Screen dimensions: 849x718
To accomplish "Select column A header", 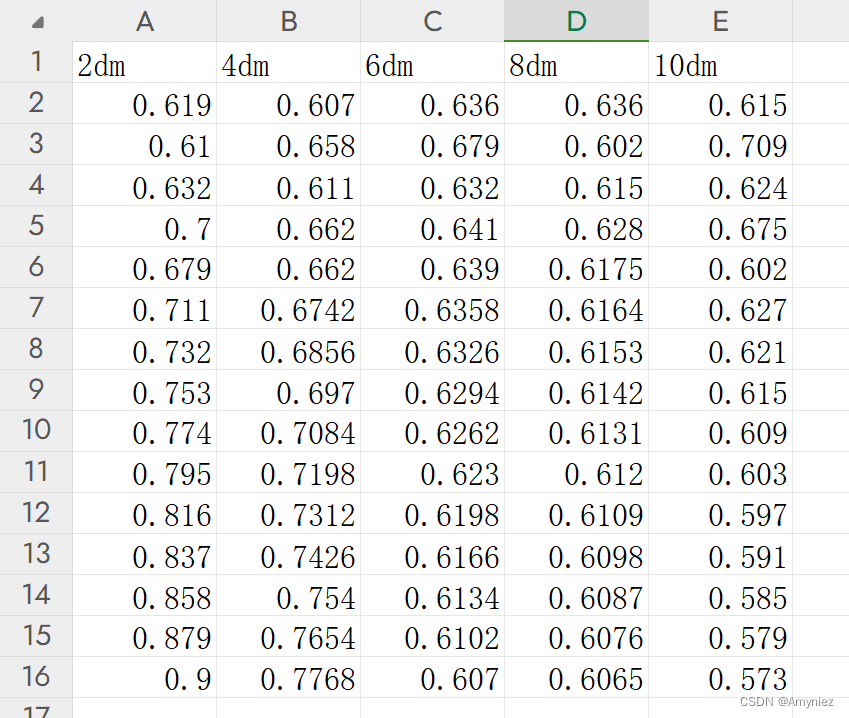I will (144, 21).
